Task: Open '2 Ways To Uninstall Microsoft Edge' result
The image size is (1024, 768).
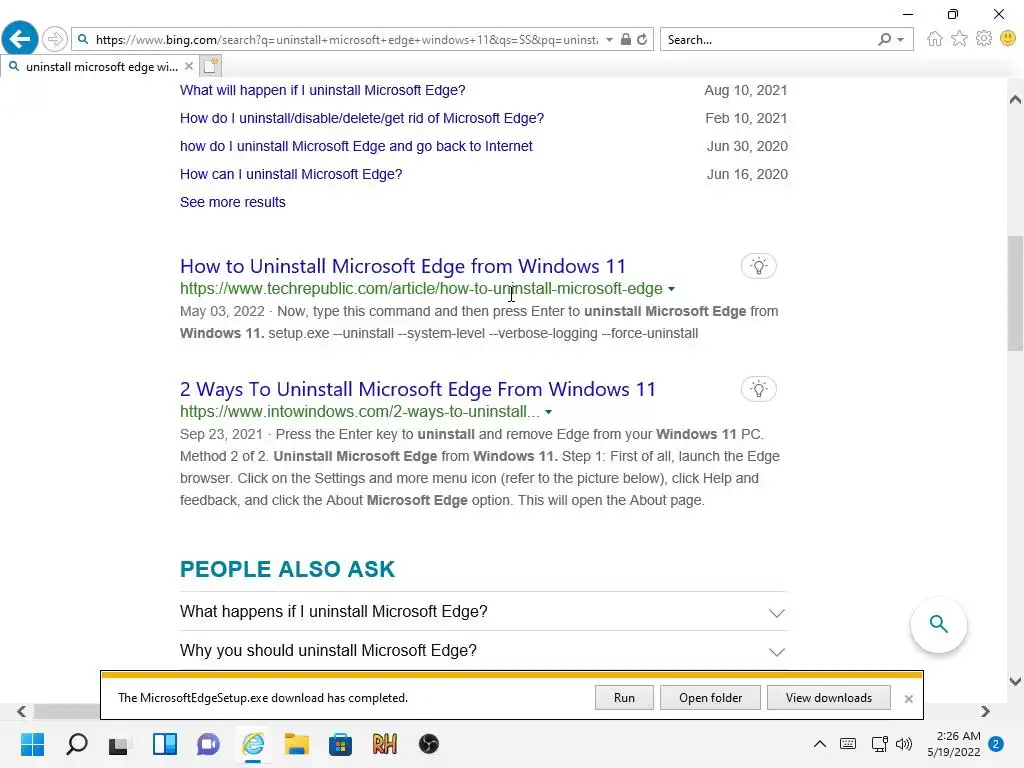Action: (x=417, y=389)
